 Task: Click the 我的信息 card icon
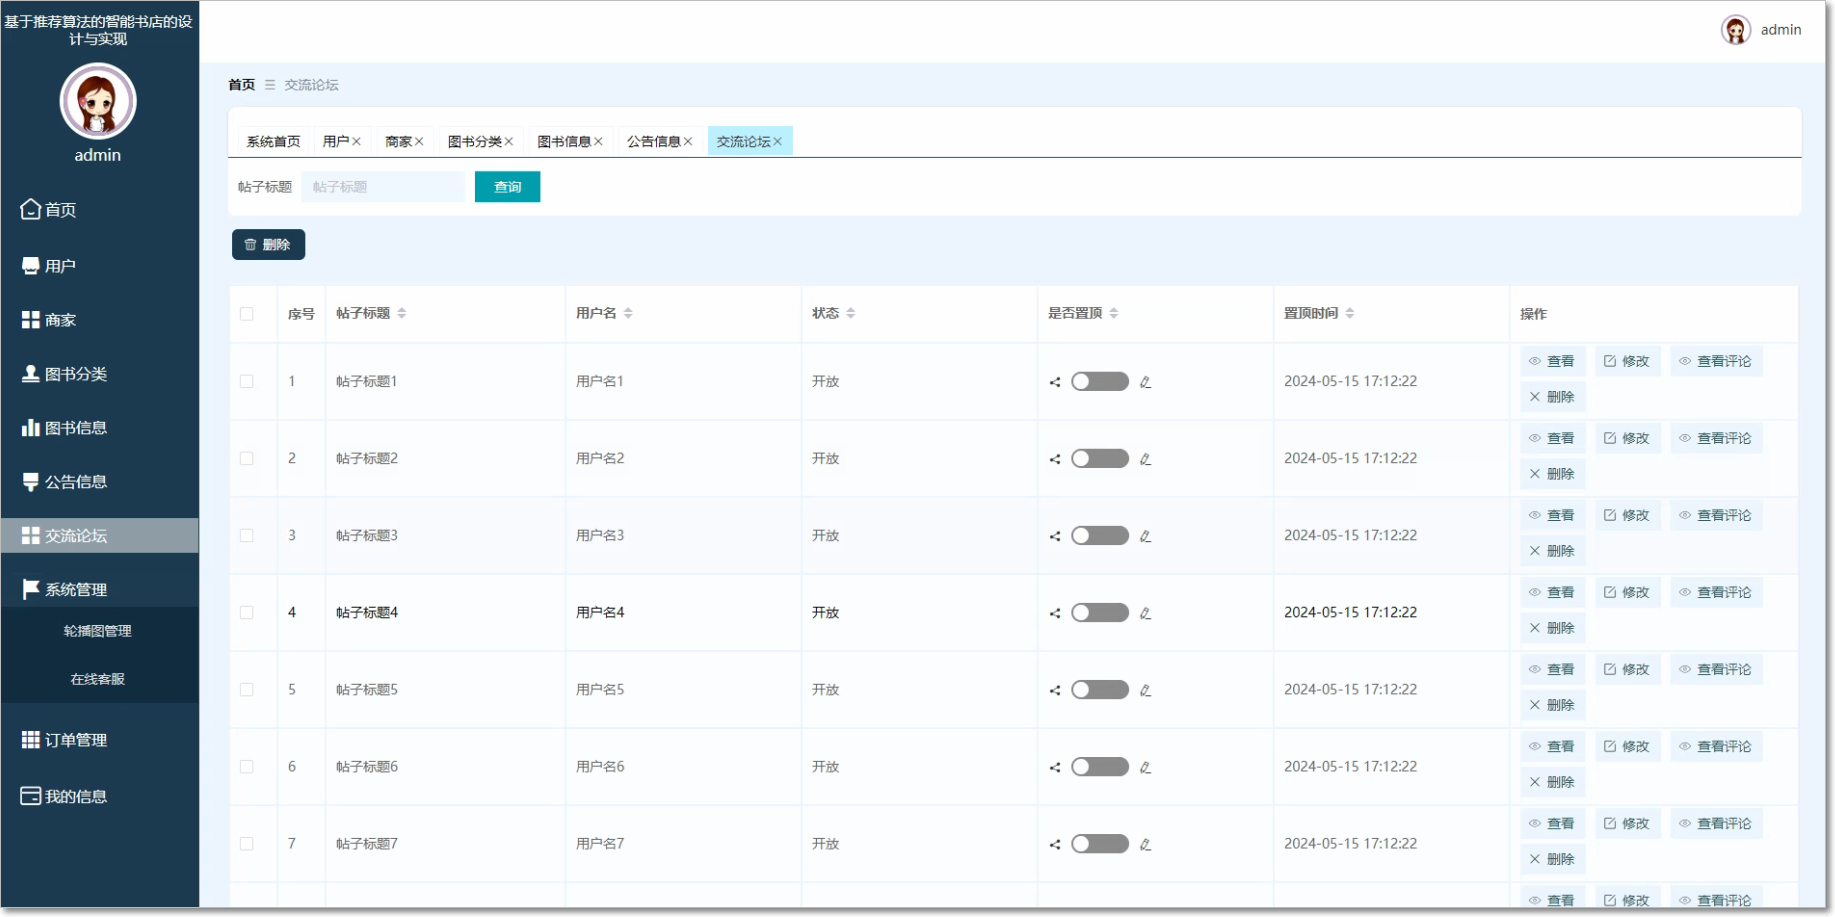coord(31,796)
